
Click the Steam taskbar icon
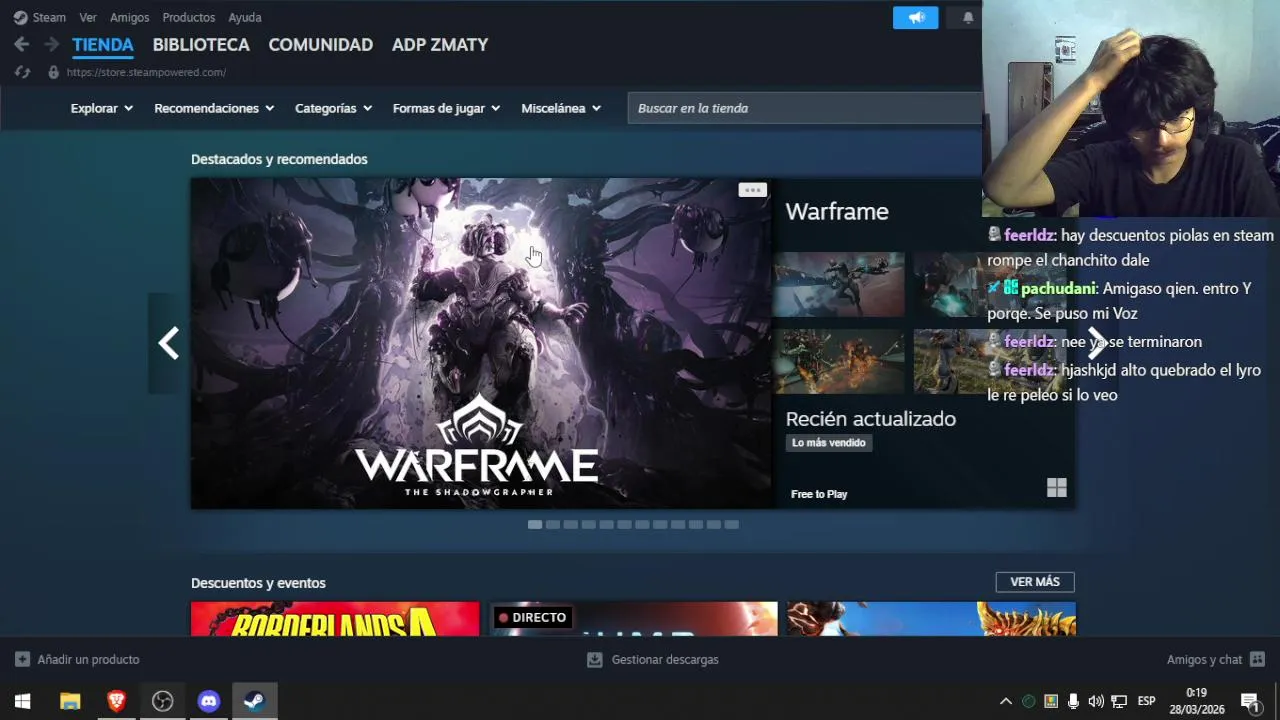click(x=254, y=701)
